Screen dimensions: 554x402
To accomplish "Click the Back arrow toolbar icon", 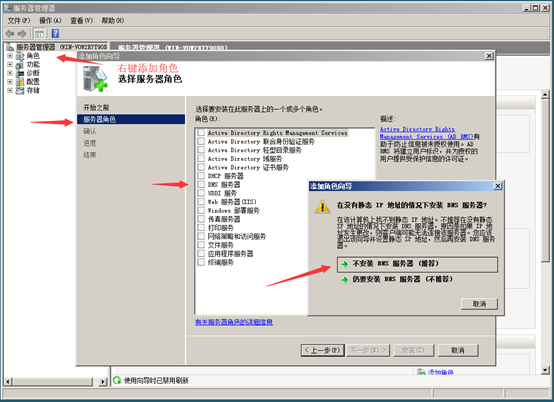I will click(x=10, y=34).
